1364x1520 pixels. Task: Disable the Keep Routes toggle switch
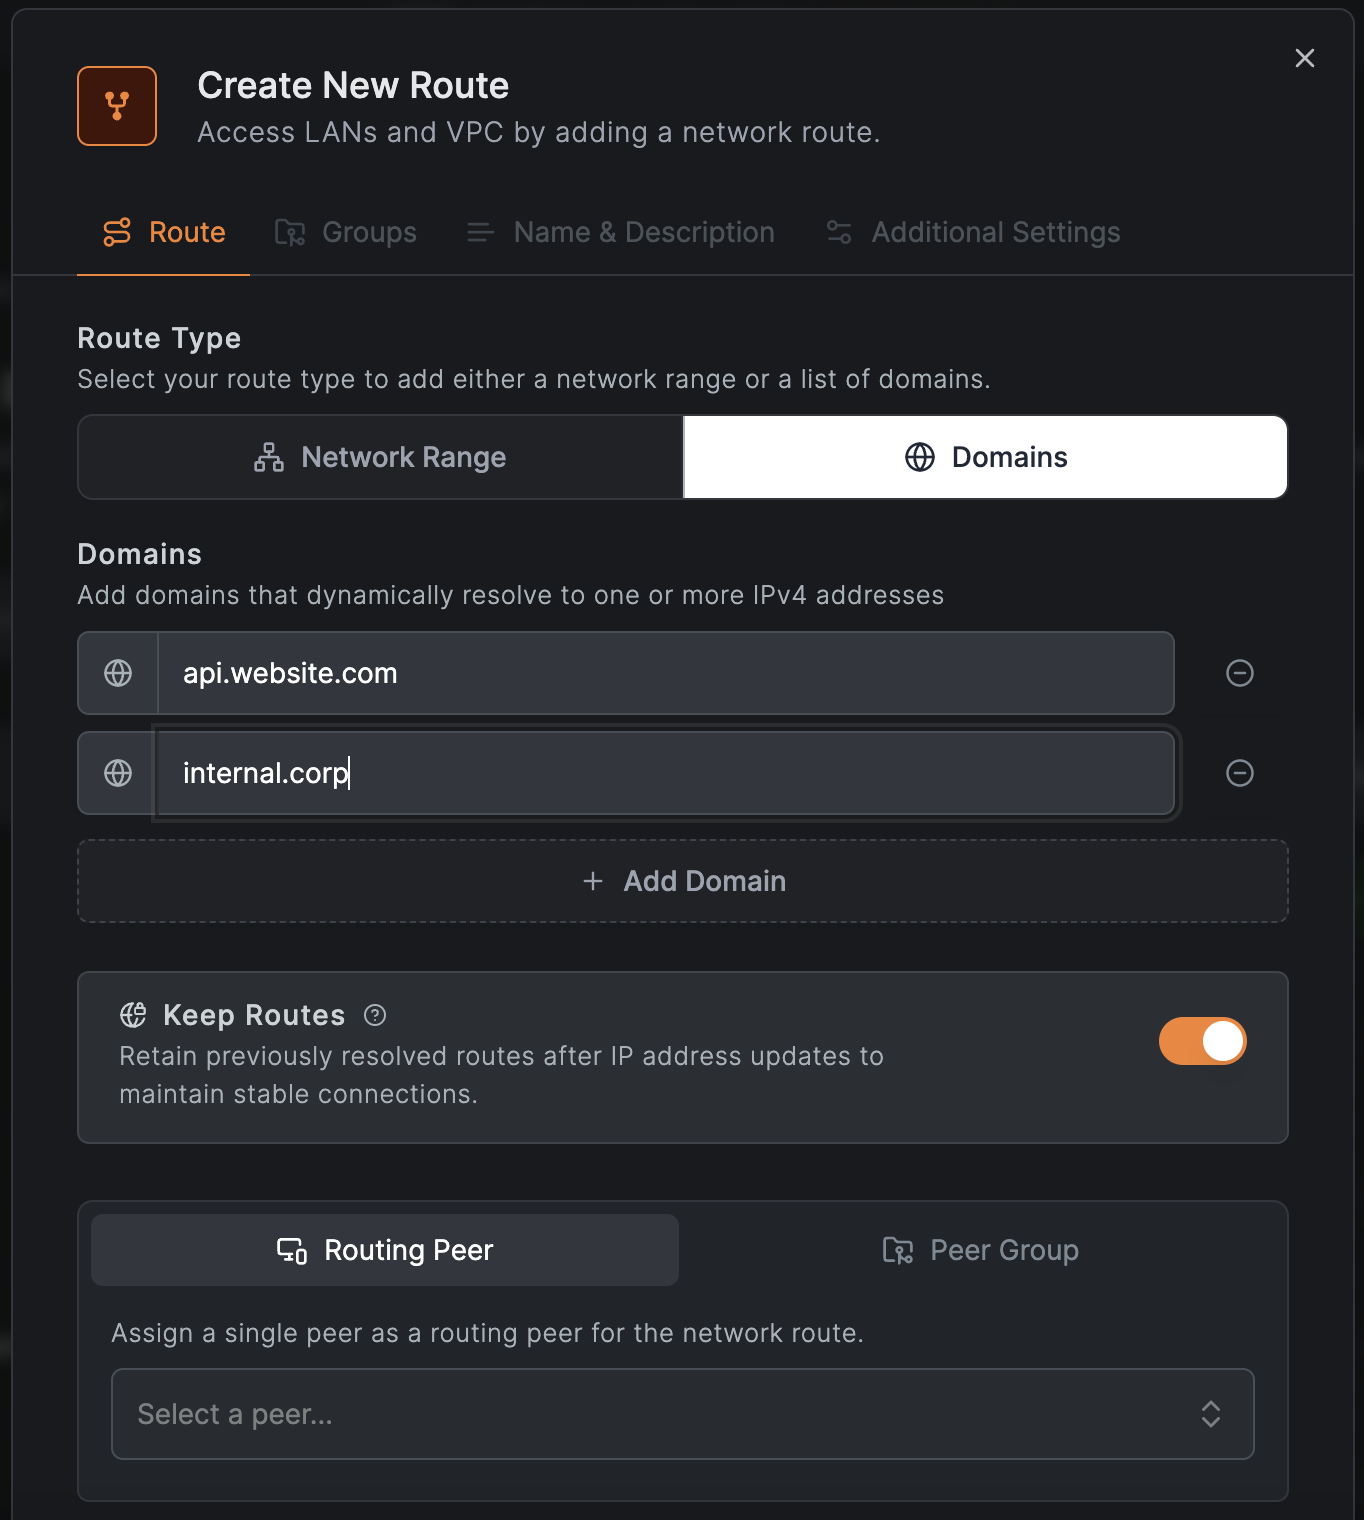[x=1202, y=1041]
